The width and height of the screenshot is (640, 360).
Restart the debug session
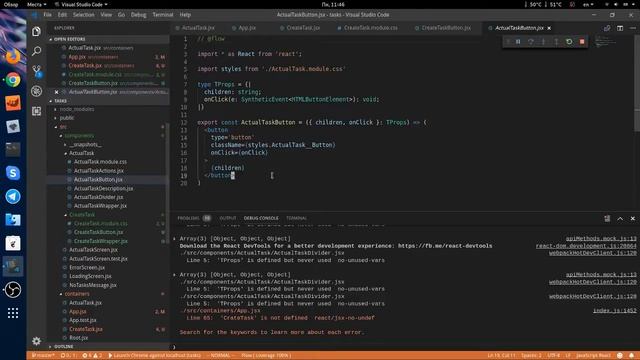[x=569, y=42]
